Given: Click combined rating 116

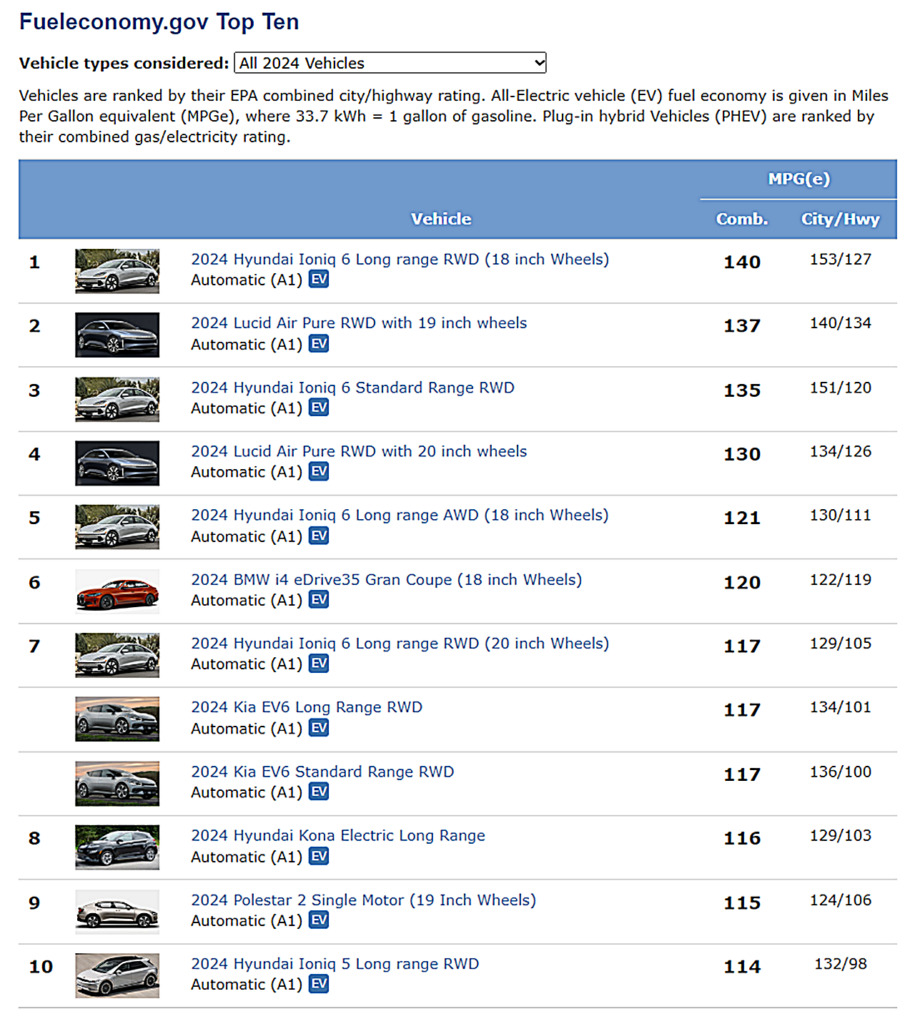Looking at the screenshot, I should [742, 839].
